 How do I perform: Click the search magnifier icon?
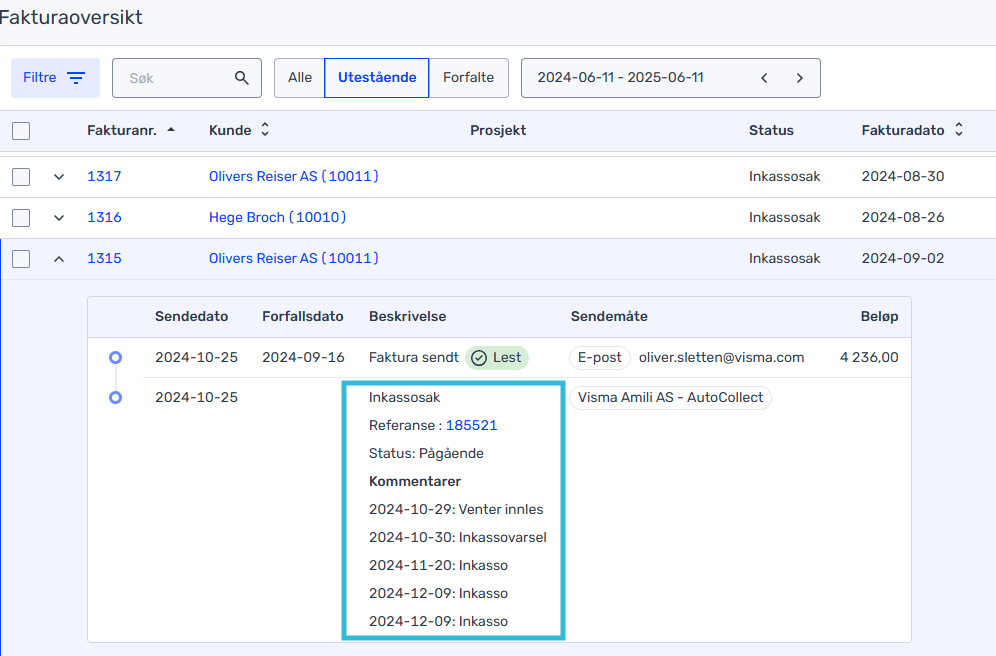click(x=241, y=78)
